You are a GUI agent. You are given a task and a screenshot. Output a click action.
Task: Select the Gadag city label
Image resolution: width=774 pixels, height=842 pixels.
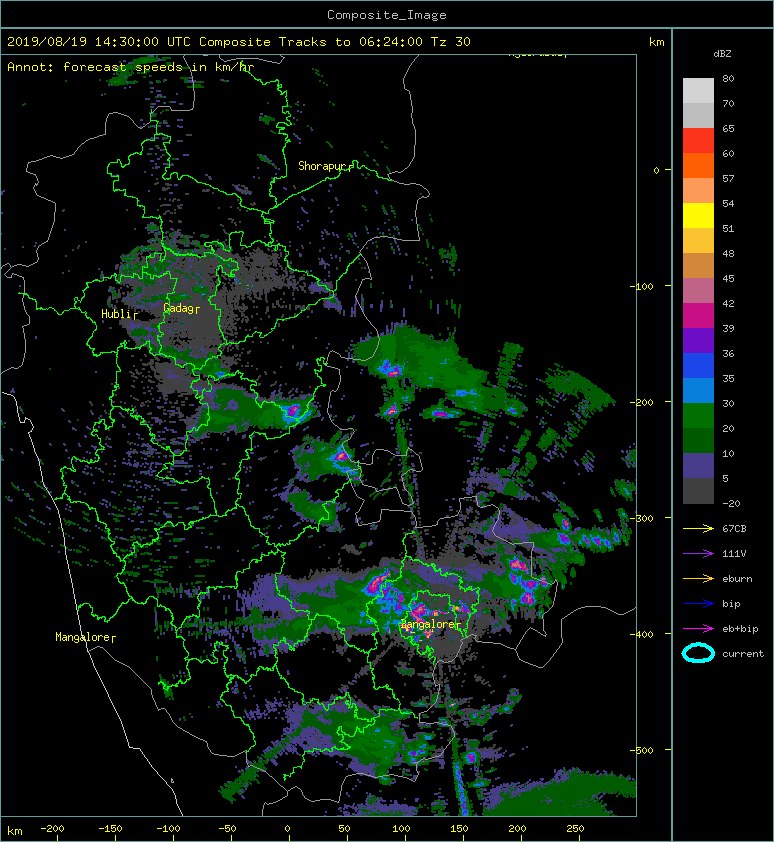[181, 308]
